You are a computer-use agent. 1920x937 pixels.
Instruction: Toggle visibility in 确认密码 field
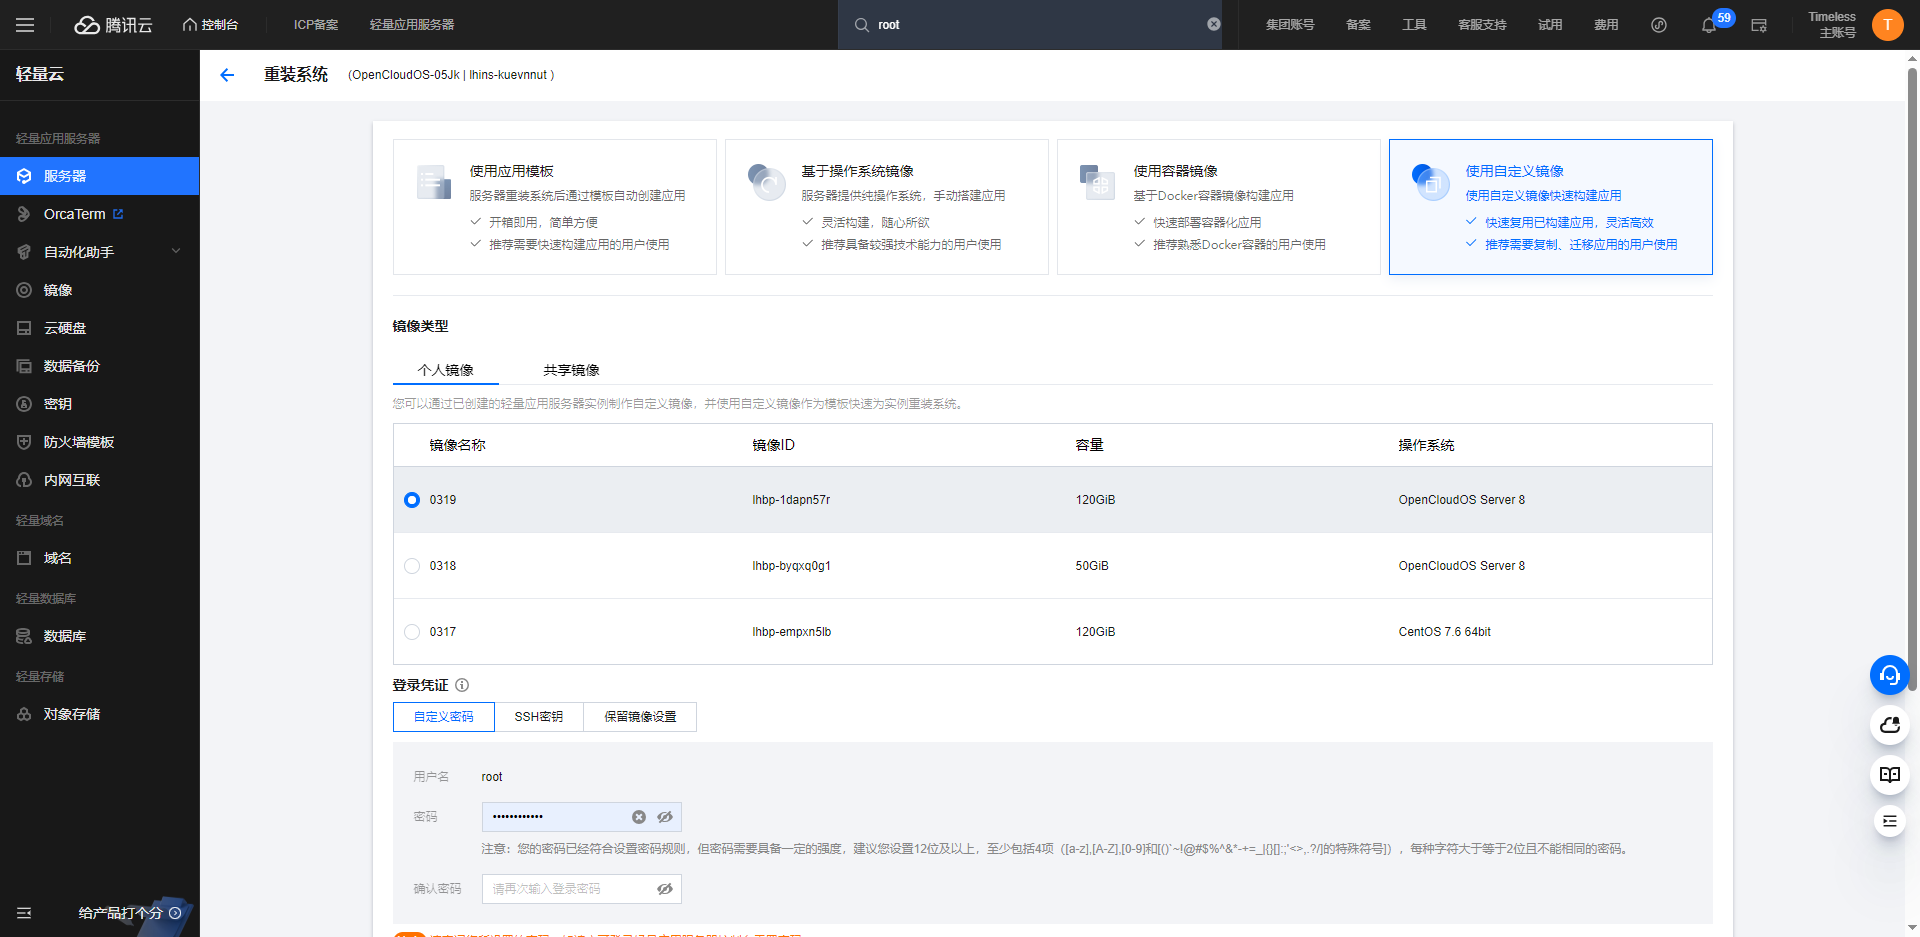coord(665,889)
